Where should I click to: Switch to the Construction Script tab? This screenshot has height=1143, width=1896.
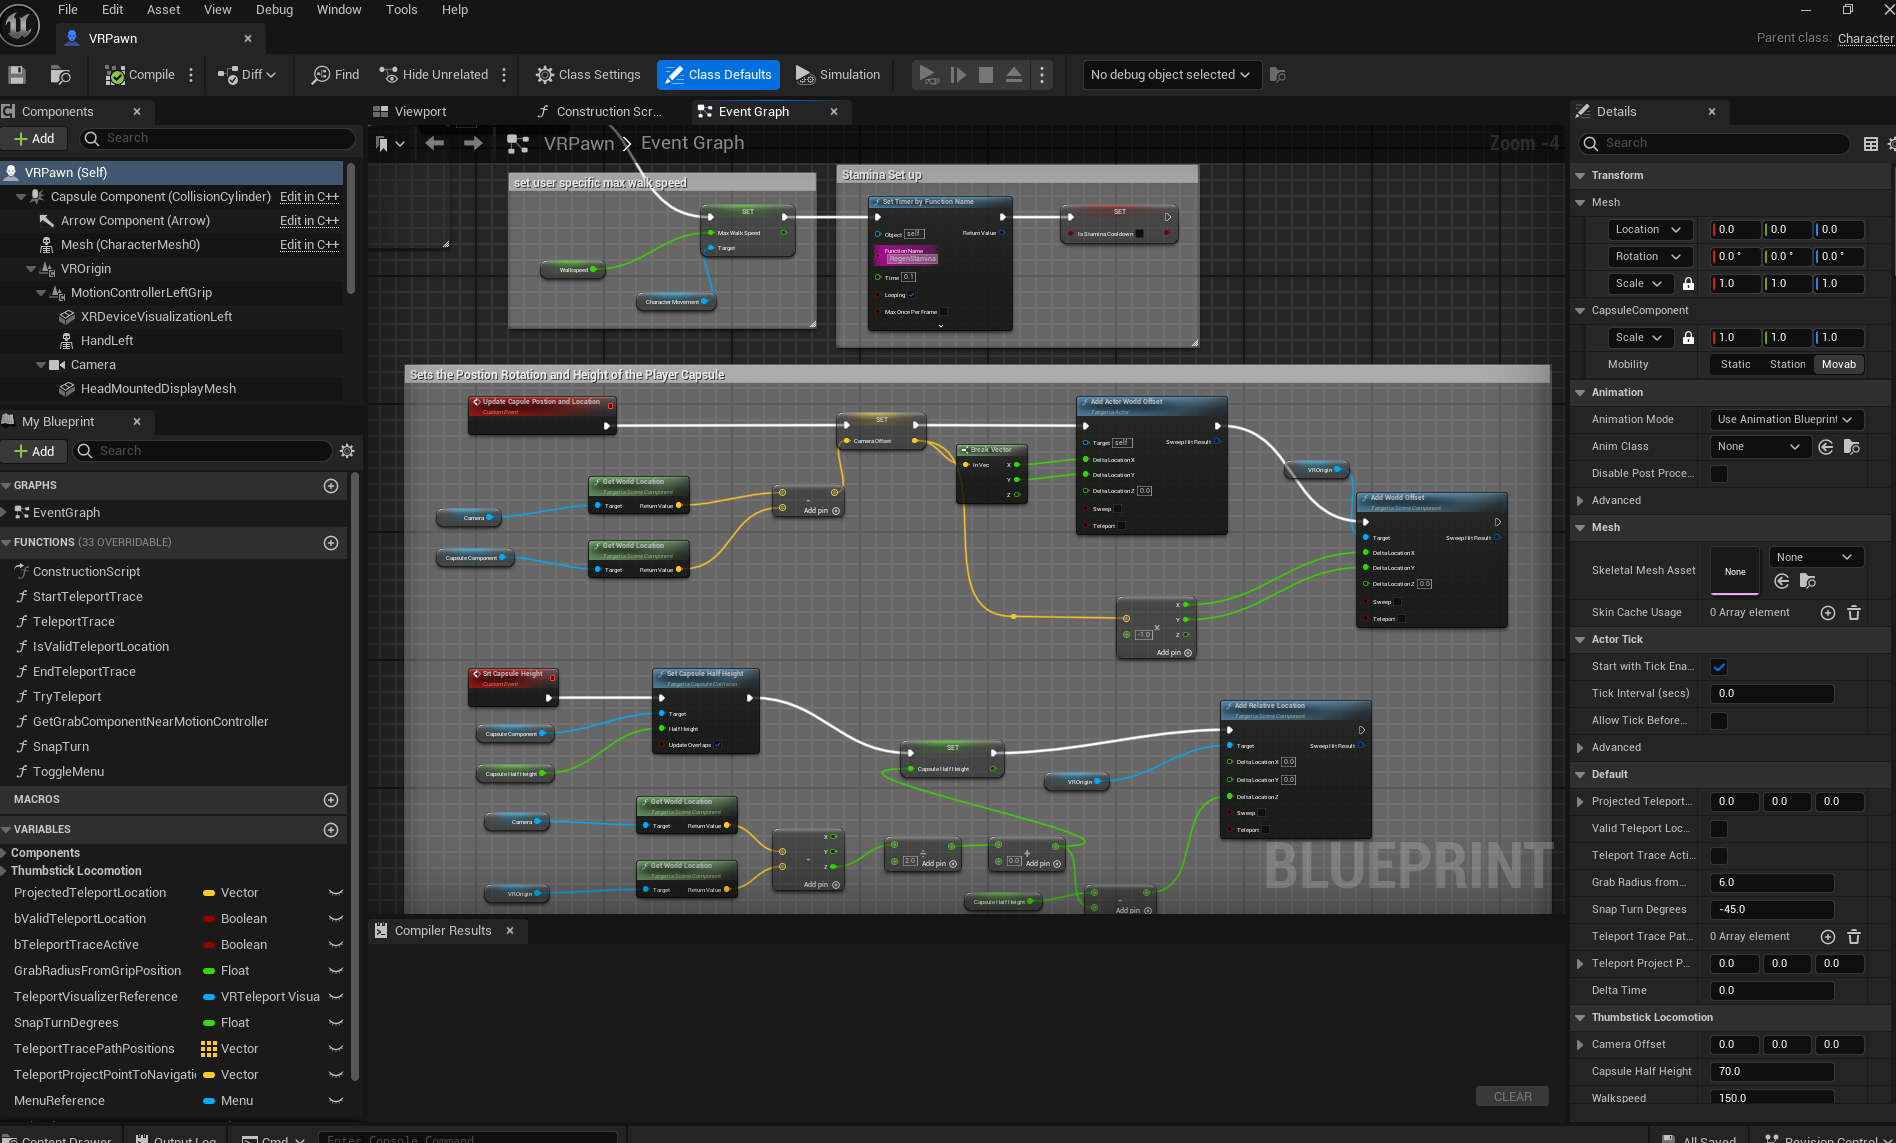point(600,112)
